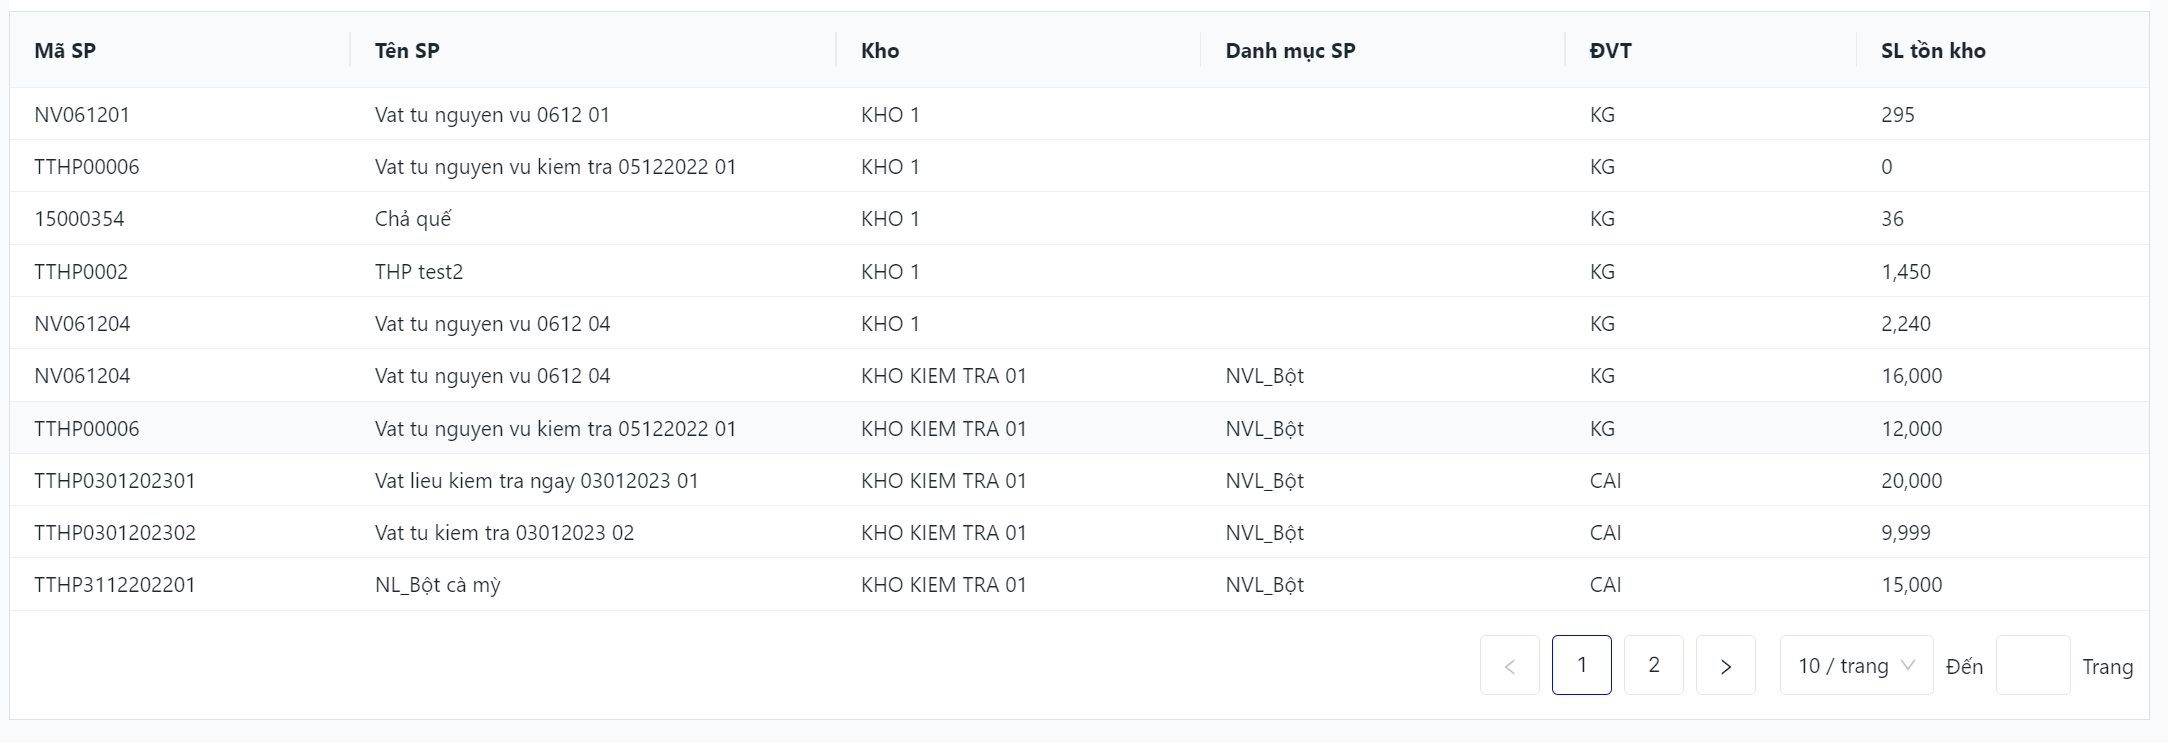Select the row with code NV061201
The height and width of the screenshot is (743, 2168).
click(x=82, y=115)
